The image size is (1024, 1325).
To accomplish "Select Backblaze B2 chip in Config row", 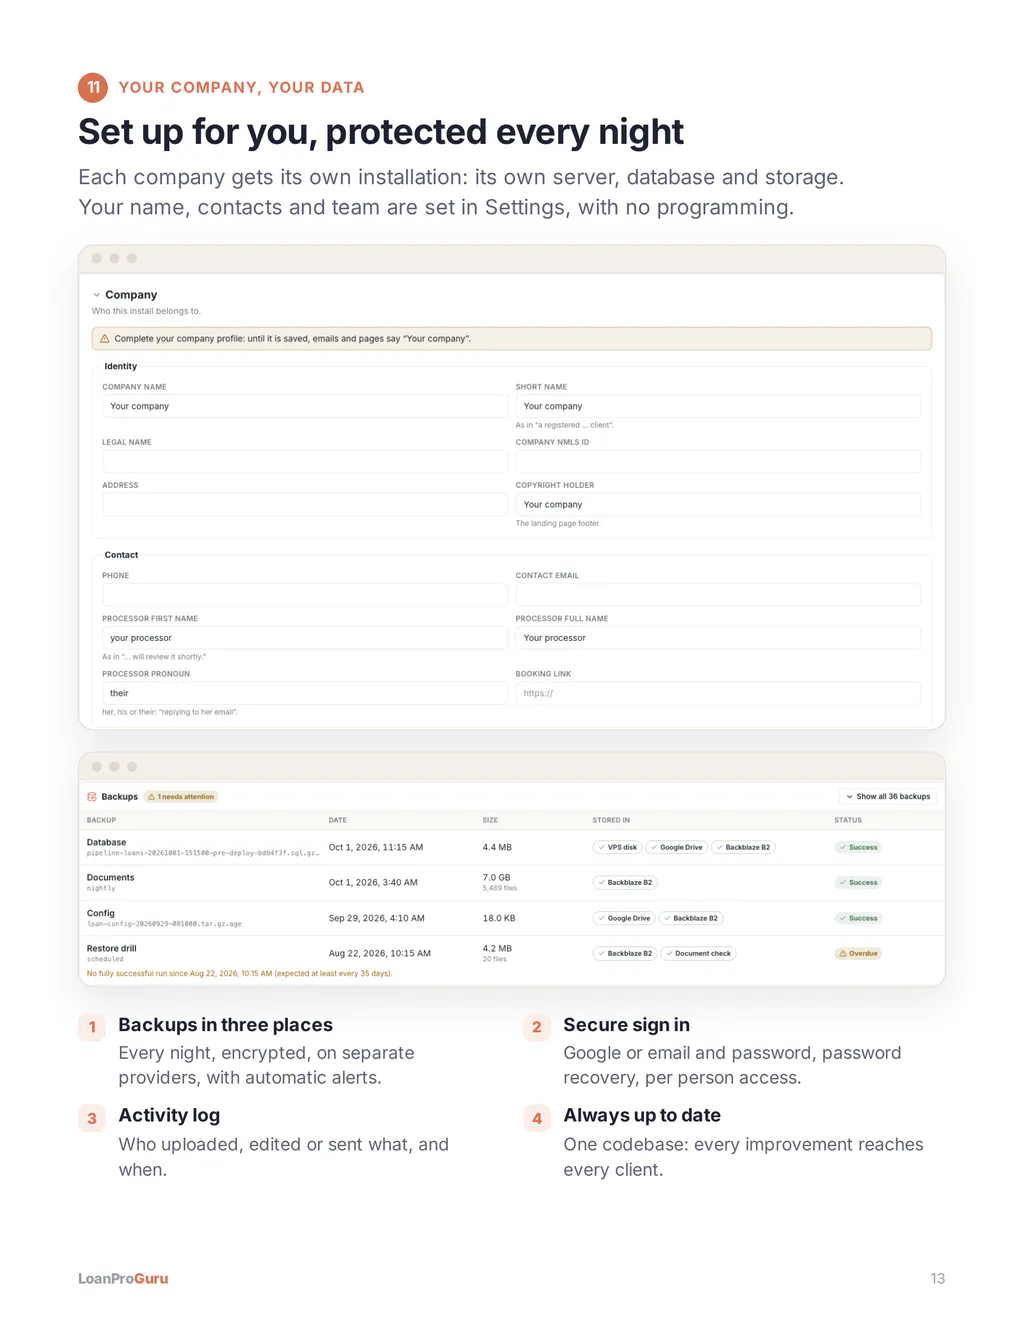I will 691,918.
